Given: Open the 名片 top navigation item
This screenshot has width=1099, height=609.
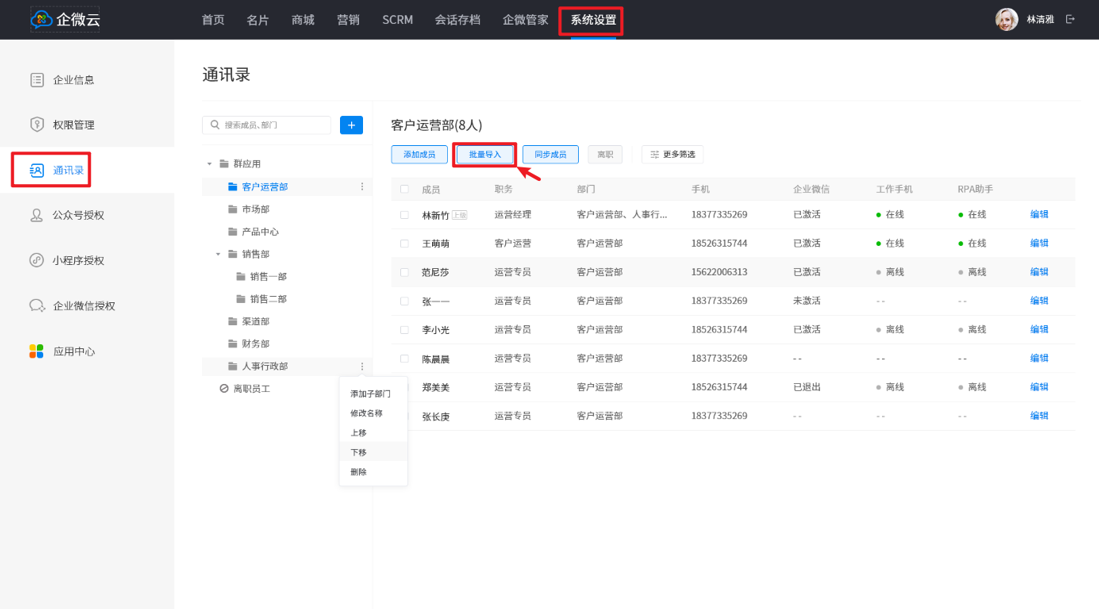Looking at the screenshot, I should pyautogui.click(x=258, y=20).
